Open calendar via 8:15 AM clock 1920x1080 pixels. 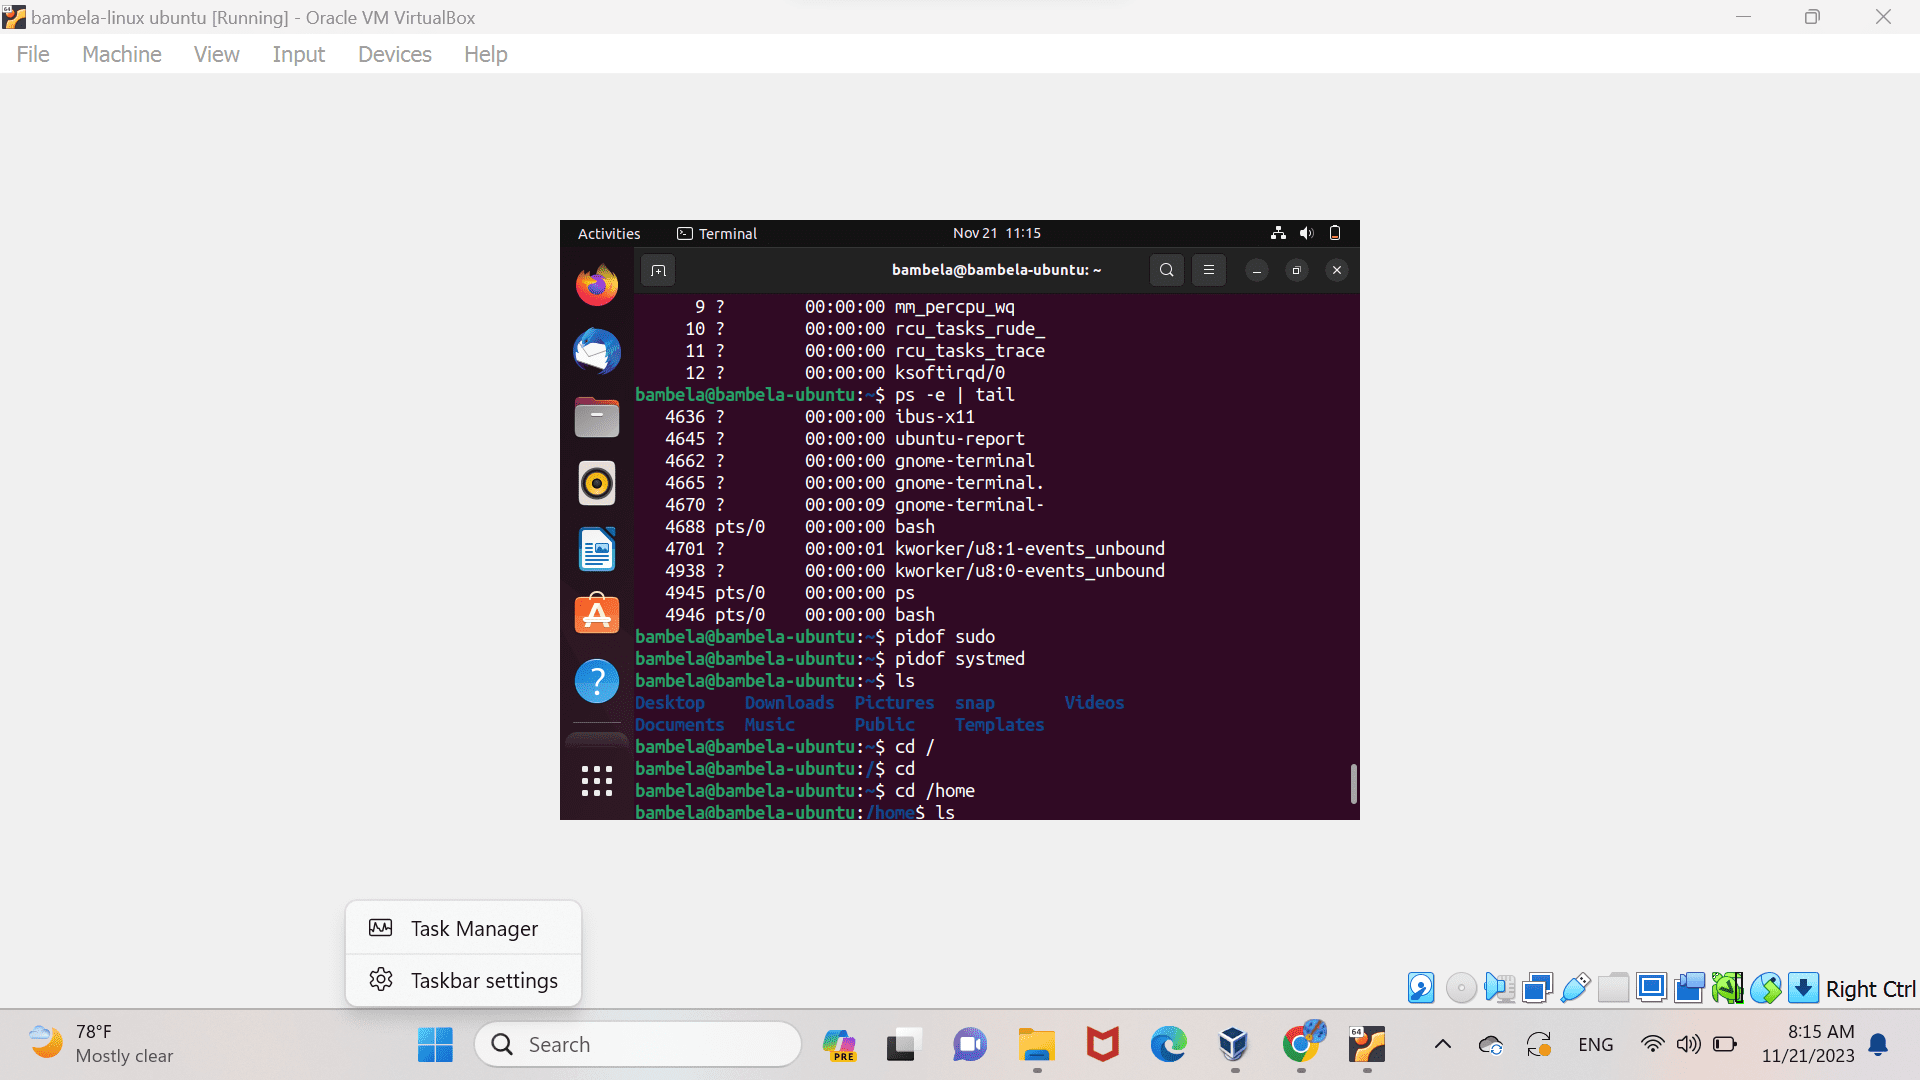(1808, 1044)
